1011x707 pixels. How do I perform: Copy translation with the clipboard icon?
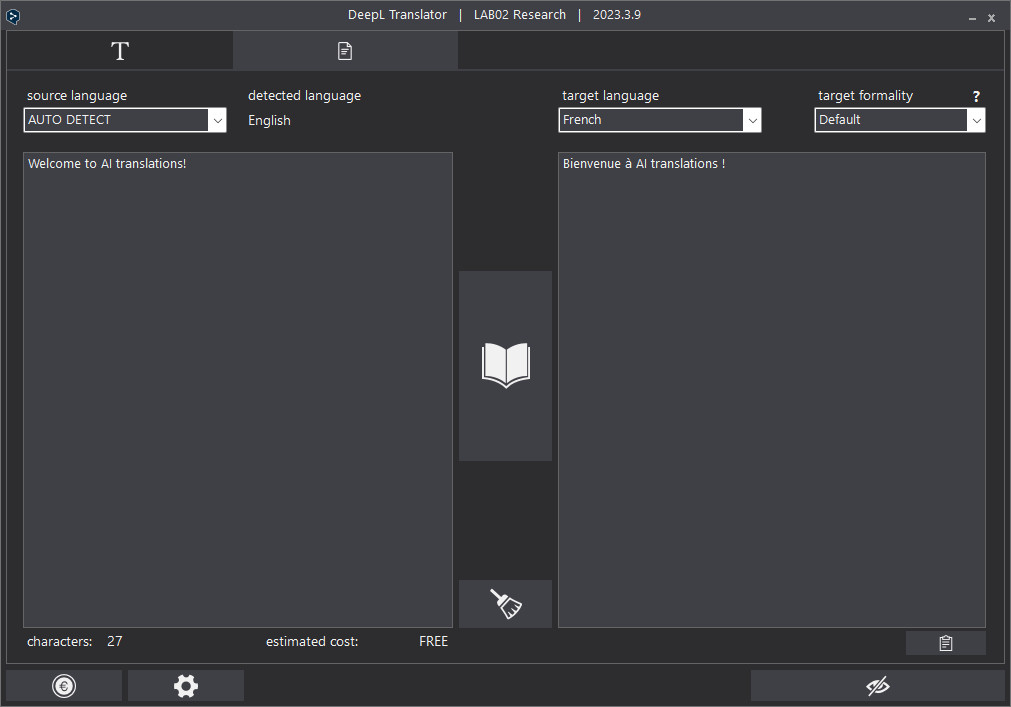point(945,643)
